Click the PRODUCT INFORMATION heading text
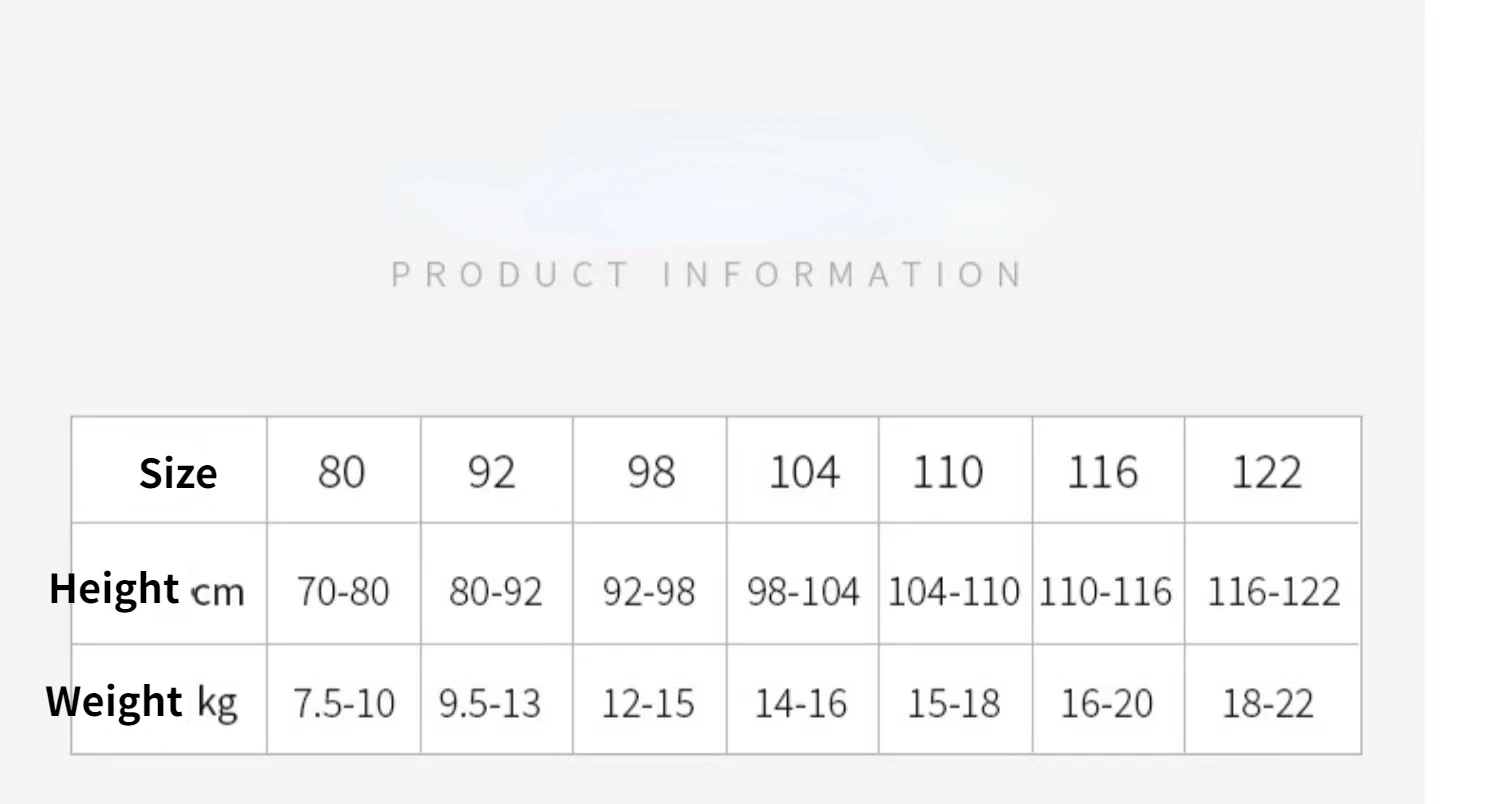This screenshot has height=804, width=1500. pyautogui.click(x=708, y=274)
